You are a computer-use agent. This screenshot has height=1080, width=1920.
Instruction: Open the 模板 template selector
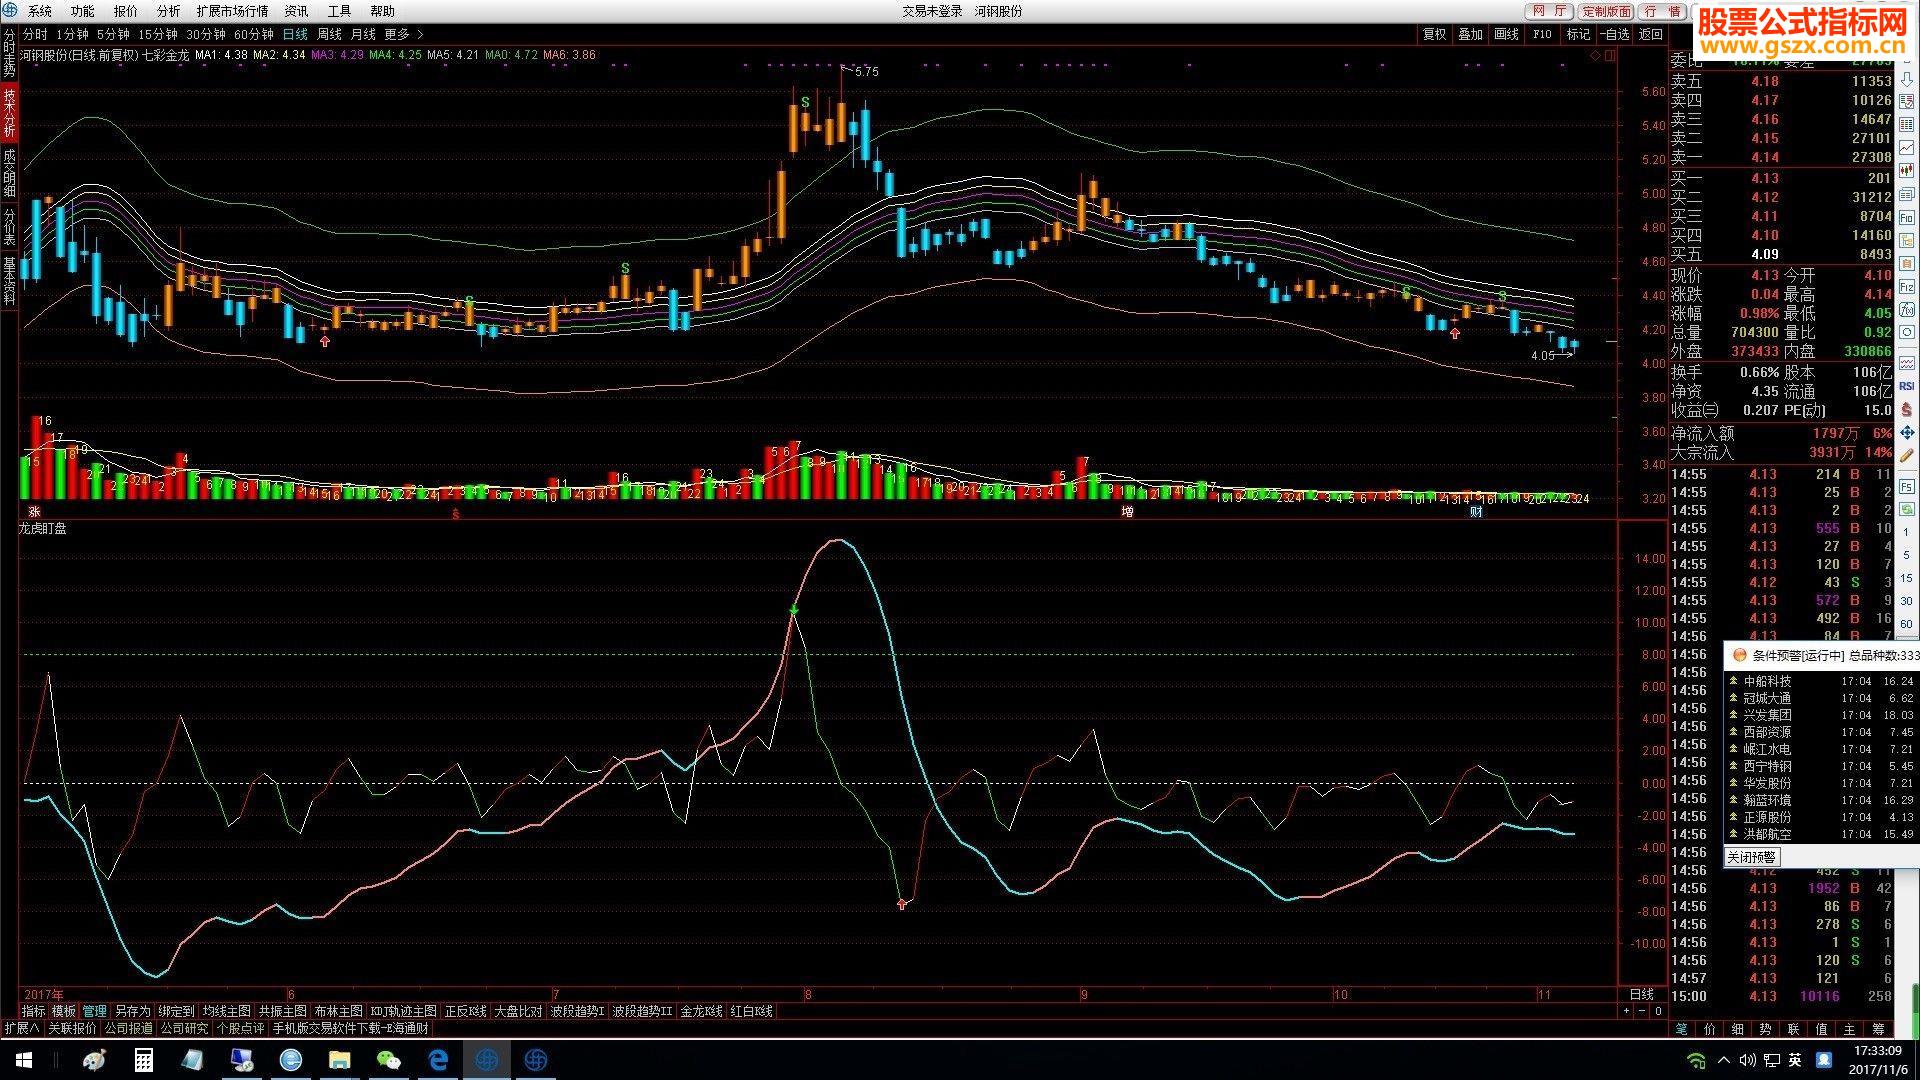[x=63, y=1011]
